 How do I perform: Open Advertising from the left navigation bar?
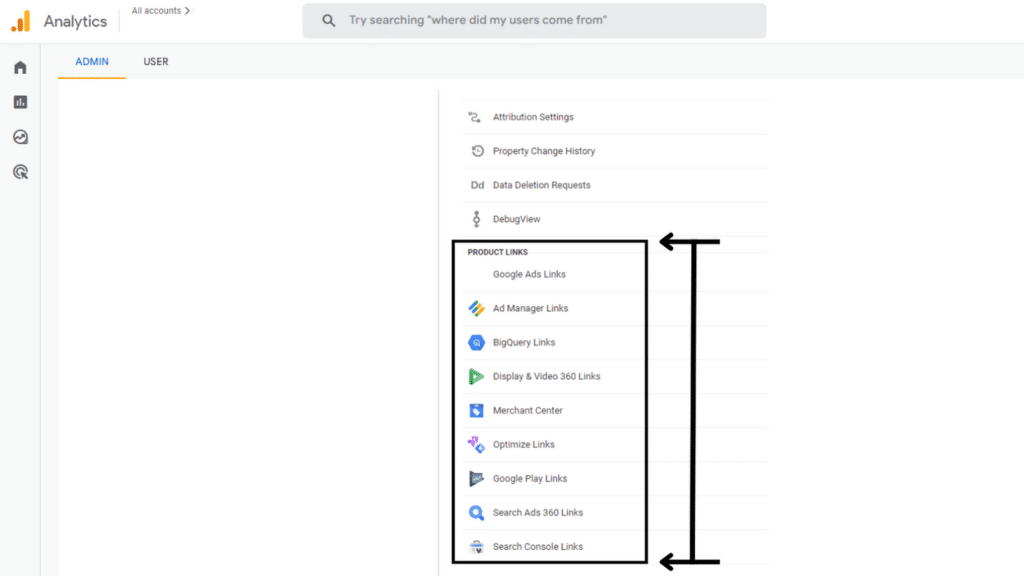click(x=18, y=172)
